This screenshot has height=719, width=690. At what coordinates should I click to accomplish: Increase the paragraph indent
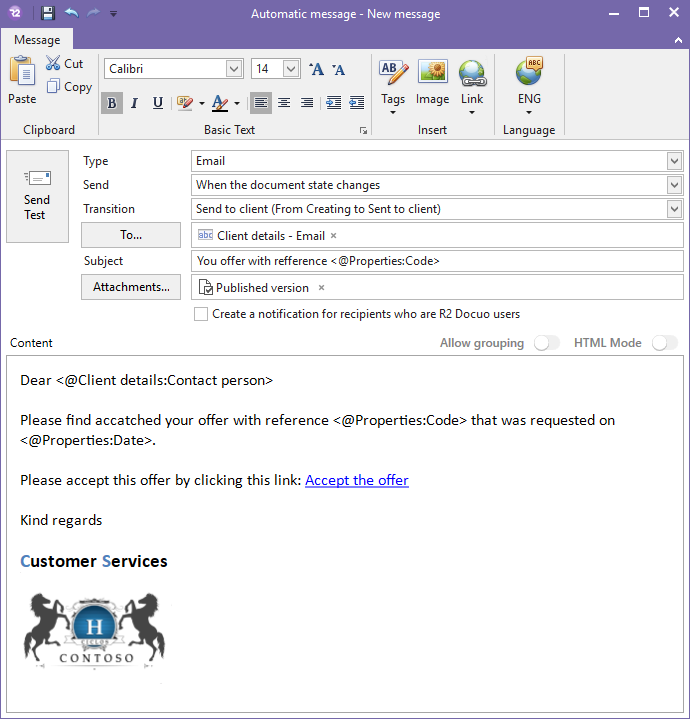333,103
